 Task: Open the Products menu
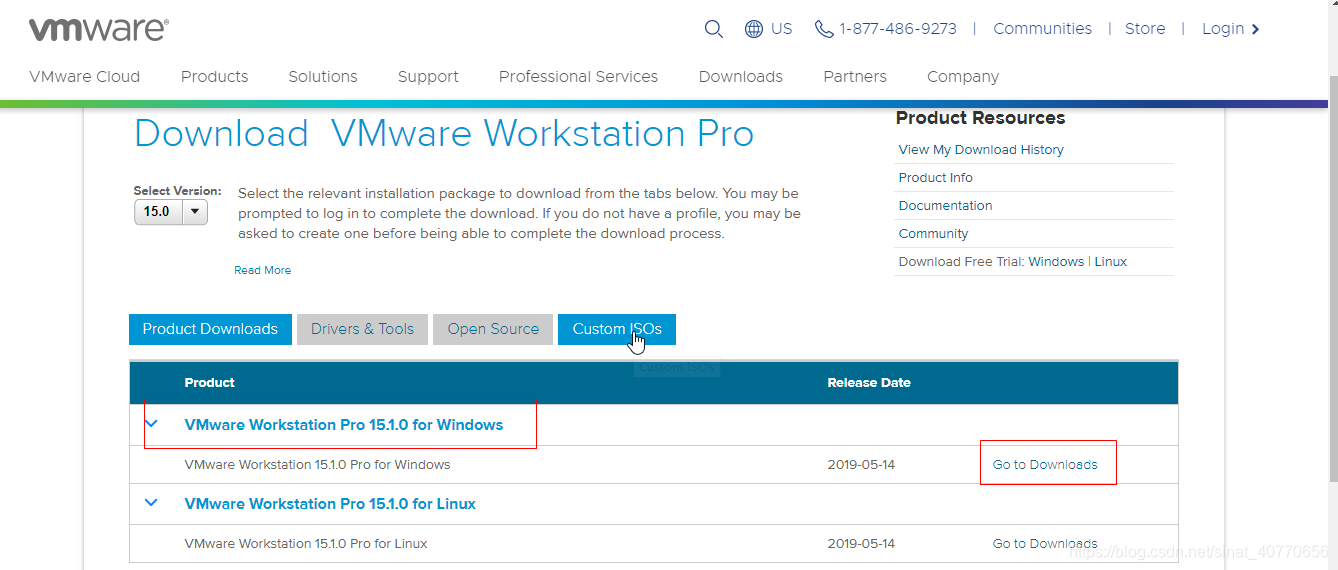pyautogui.click(x=214, y=77)
